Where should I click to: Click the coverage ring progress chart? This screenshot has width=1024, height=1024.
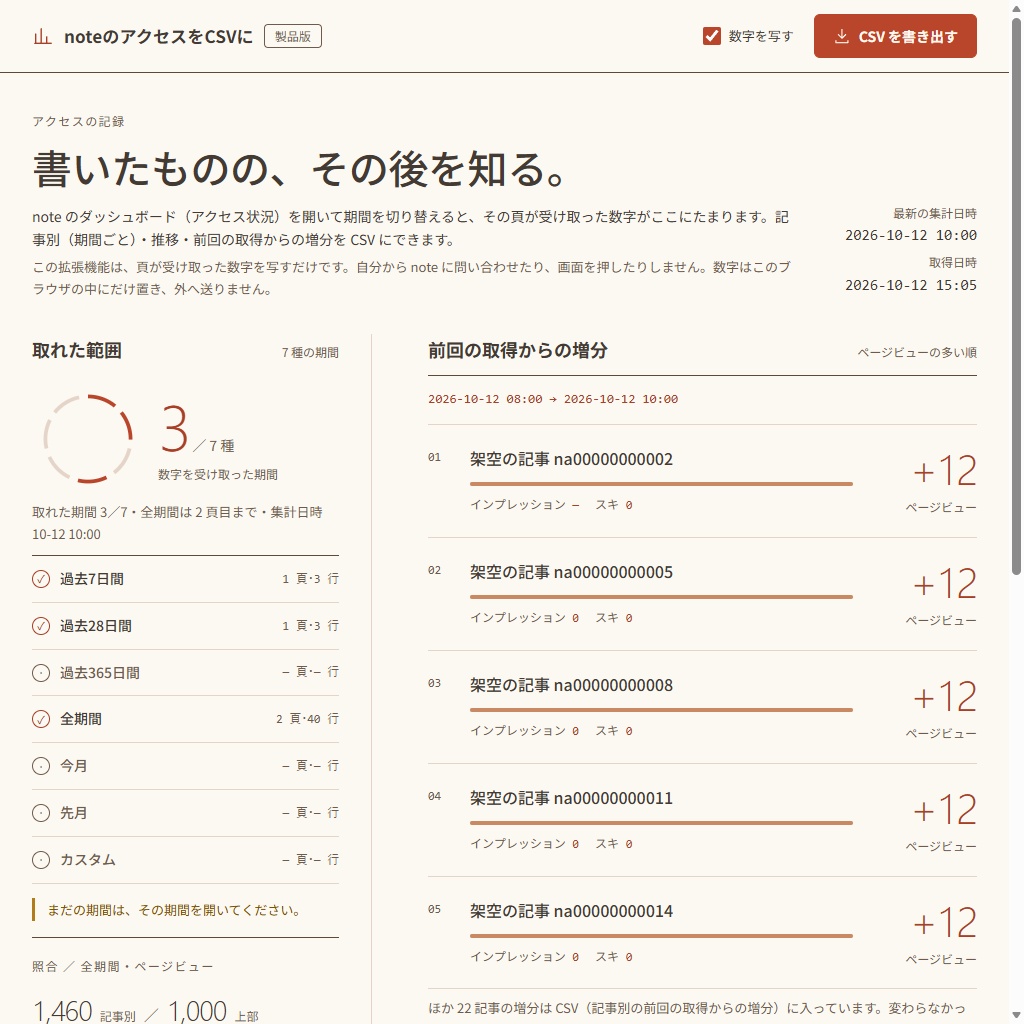pos(88,439)
